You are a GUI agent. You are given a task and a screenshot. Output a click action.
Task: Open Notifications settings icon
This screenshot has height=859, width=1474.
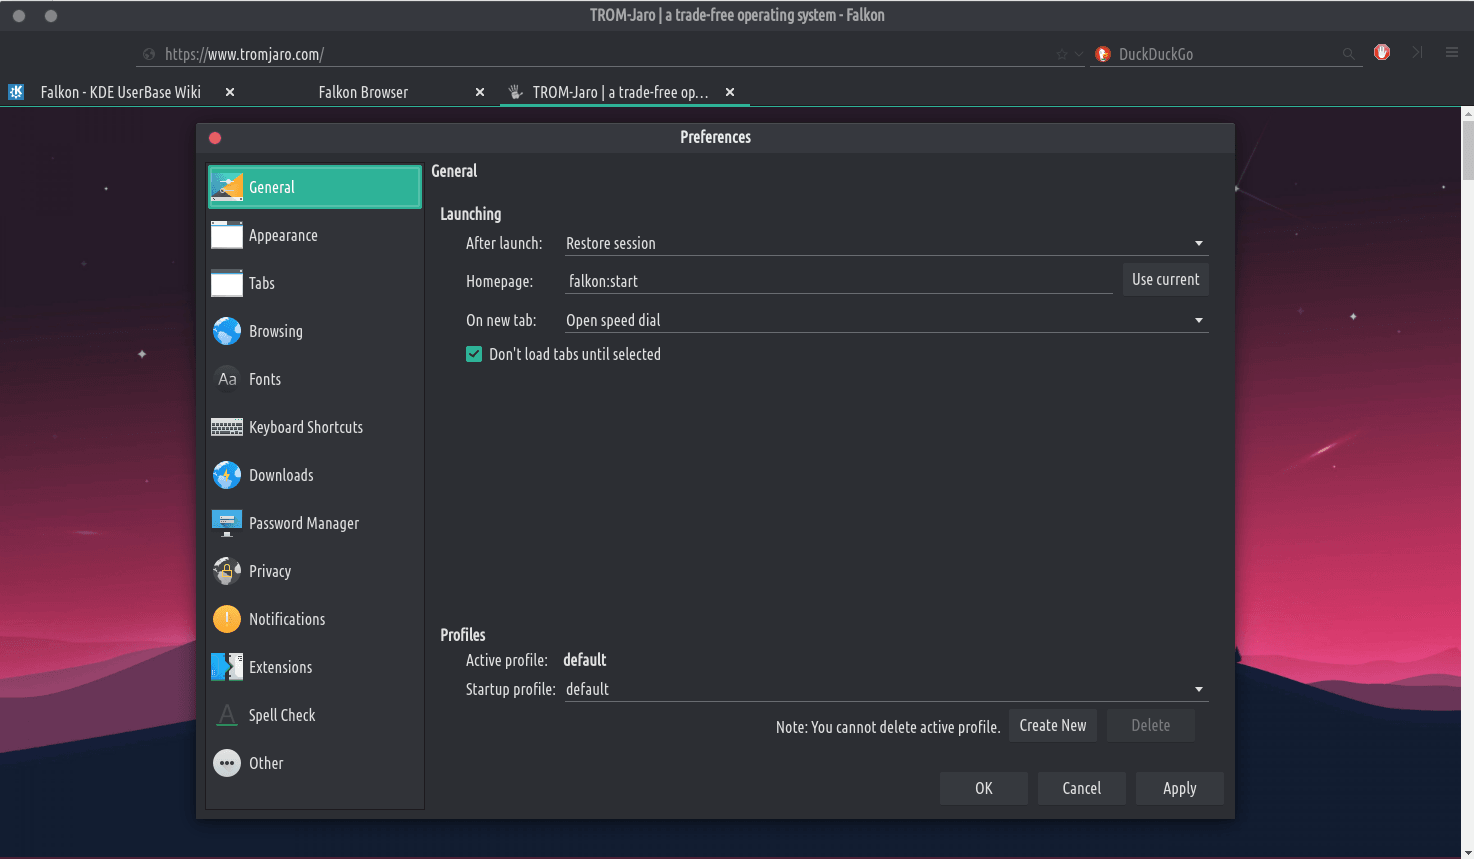point(227,619)
